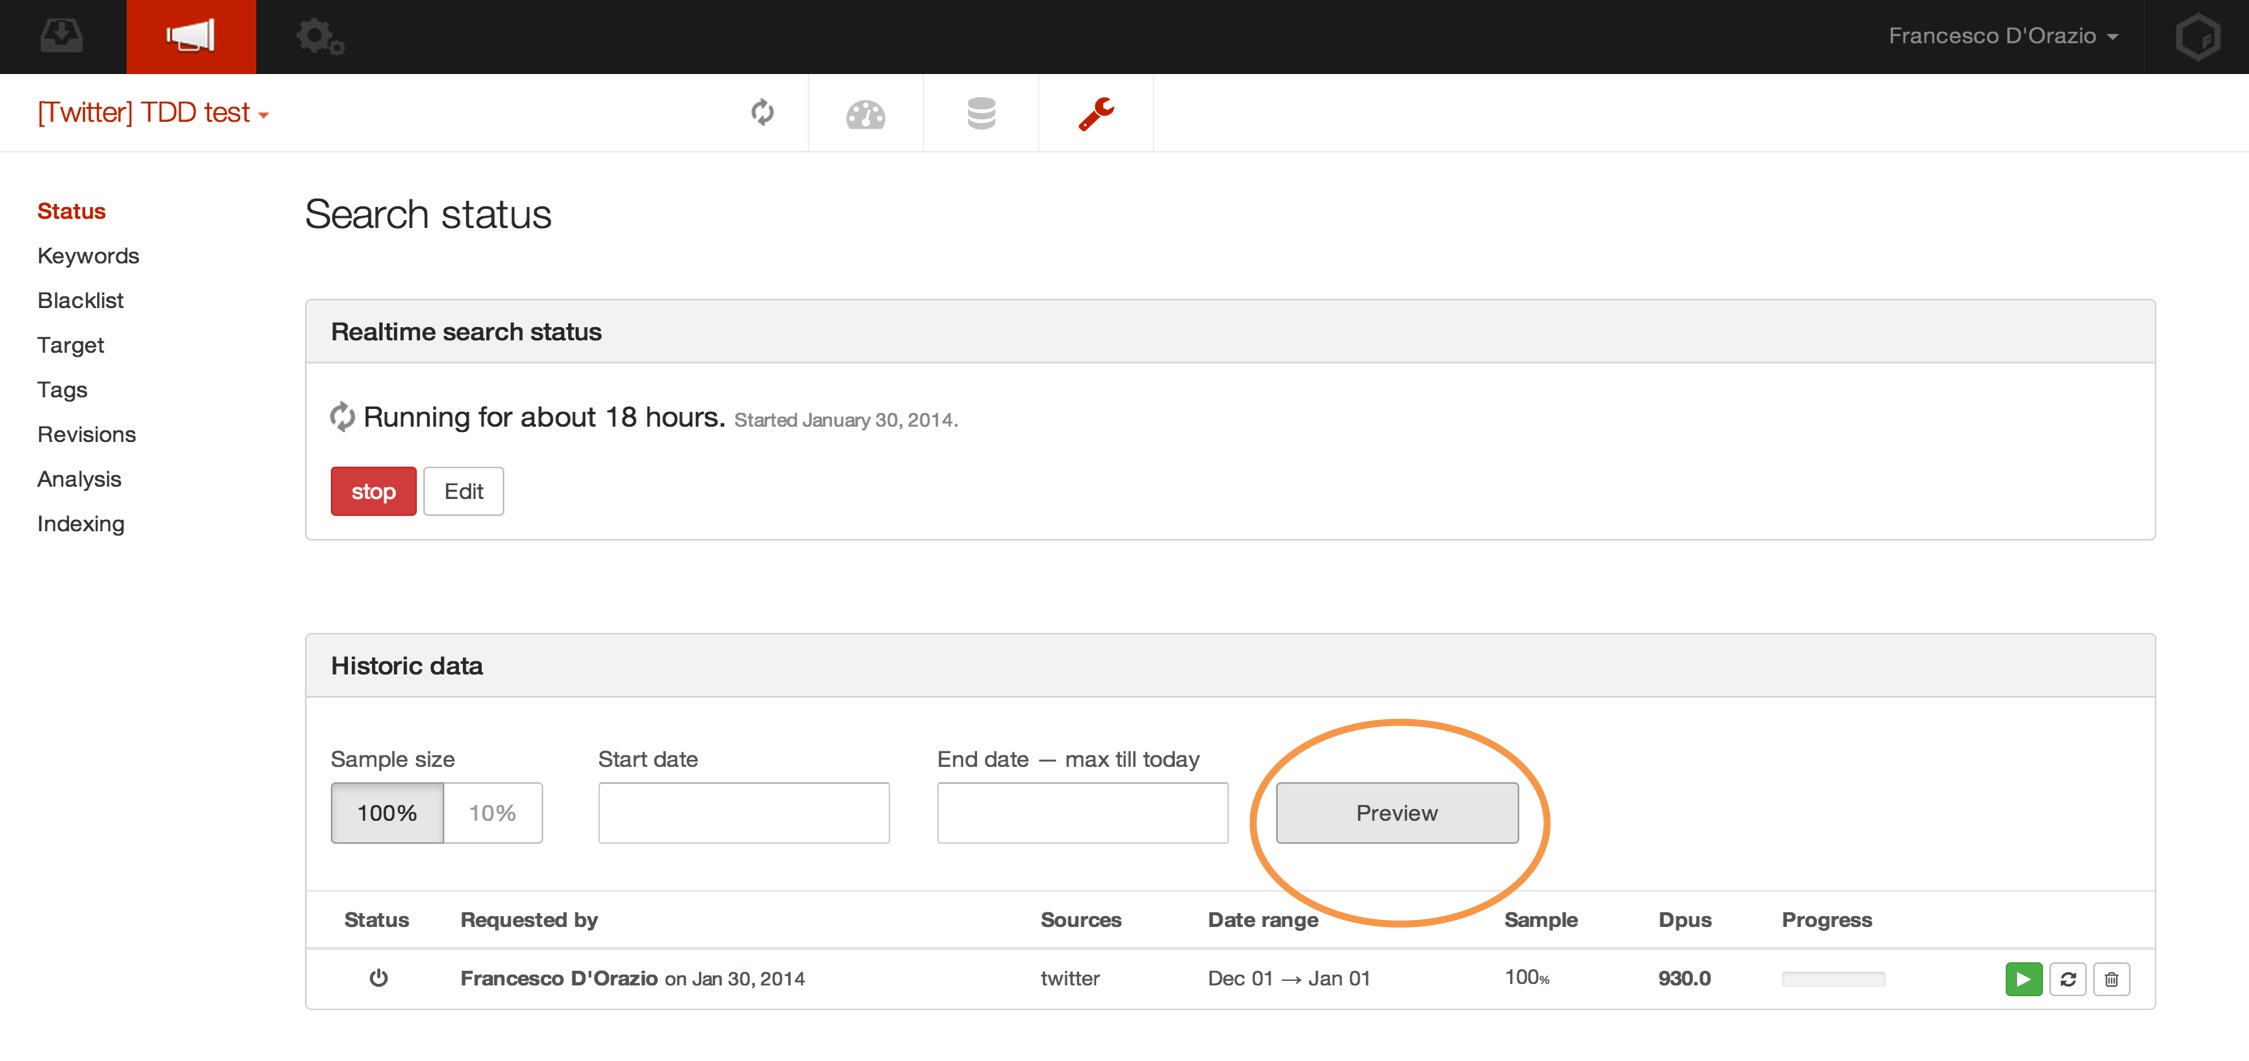Image resolution: width=2249 pixels, height=1061 pixels.
Task: Reload the historic request row
Action: pyautogui.click(x=2067, y=979)
